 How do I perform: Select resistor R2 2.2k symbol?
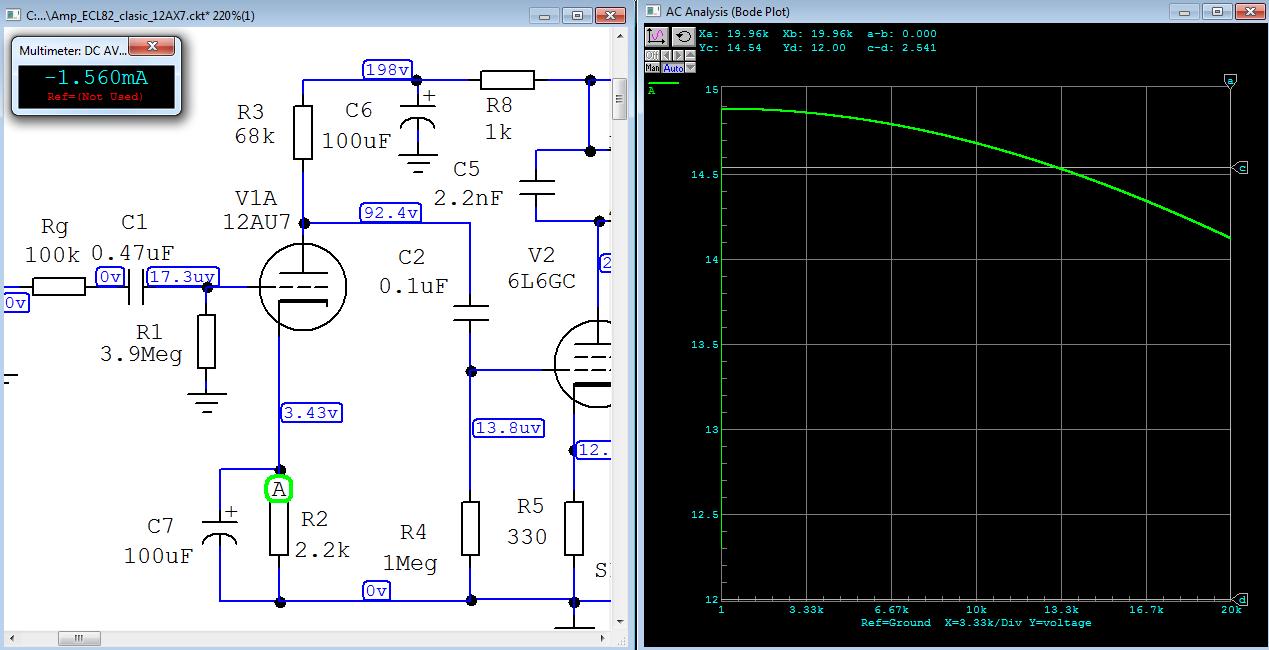[280, 529]
